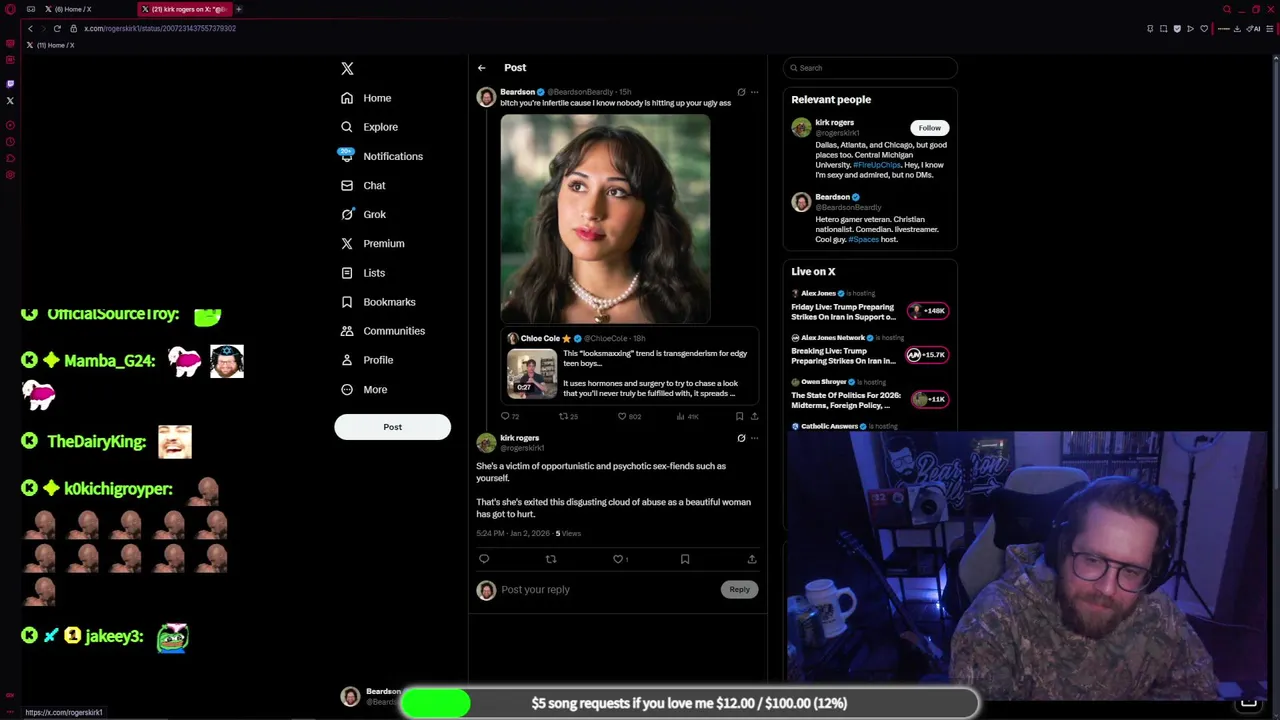Click the #Spaces hashtag link
The height and width of the screenshot is (720, 1280).
click(863, 240)
